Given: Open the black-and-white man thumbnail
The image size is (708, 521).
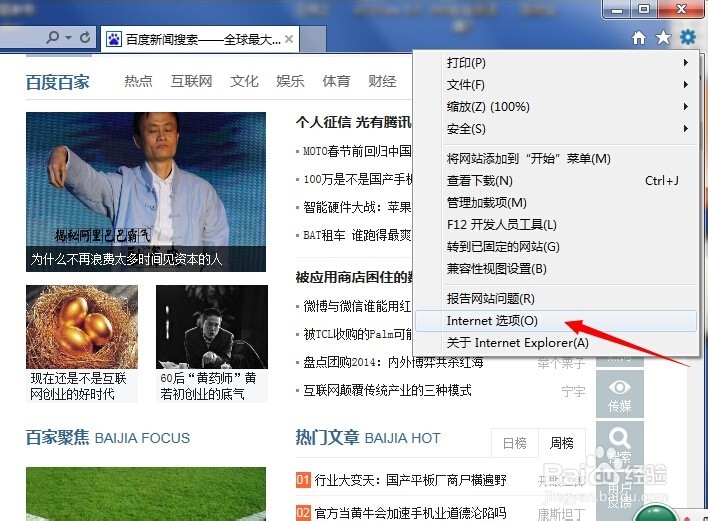Looking at the screenshot, I should [x=212, y=327].
